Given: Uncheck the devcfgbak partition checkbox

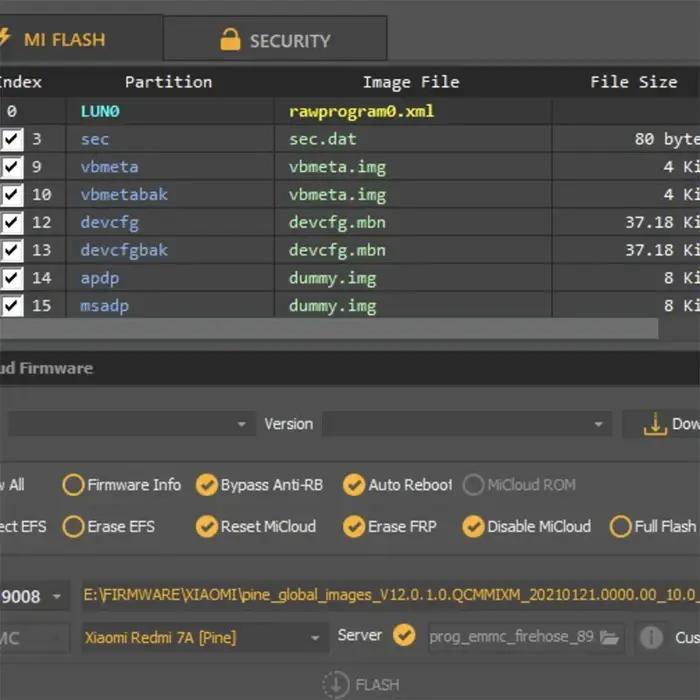Looking at the screenshot, I should pos(11,250).
